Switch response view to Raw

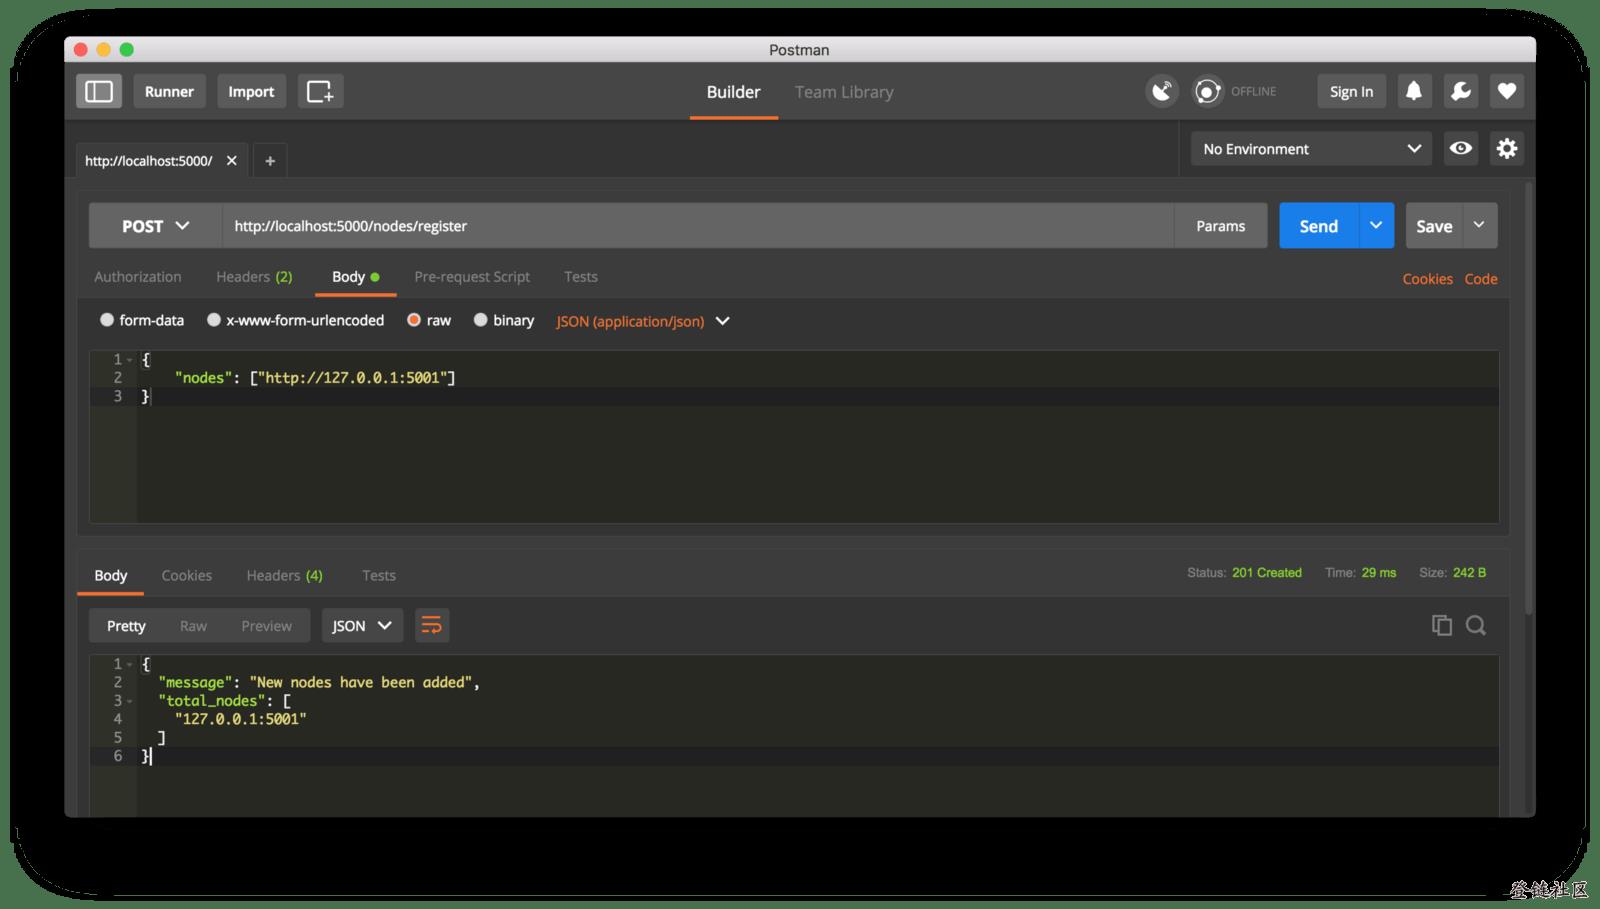pos(193,625)
